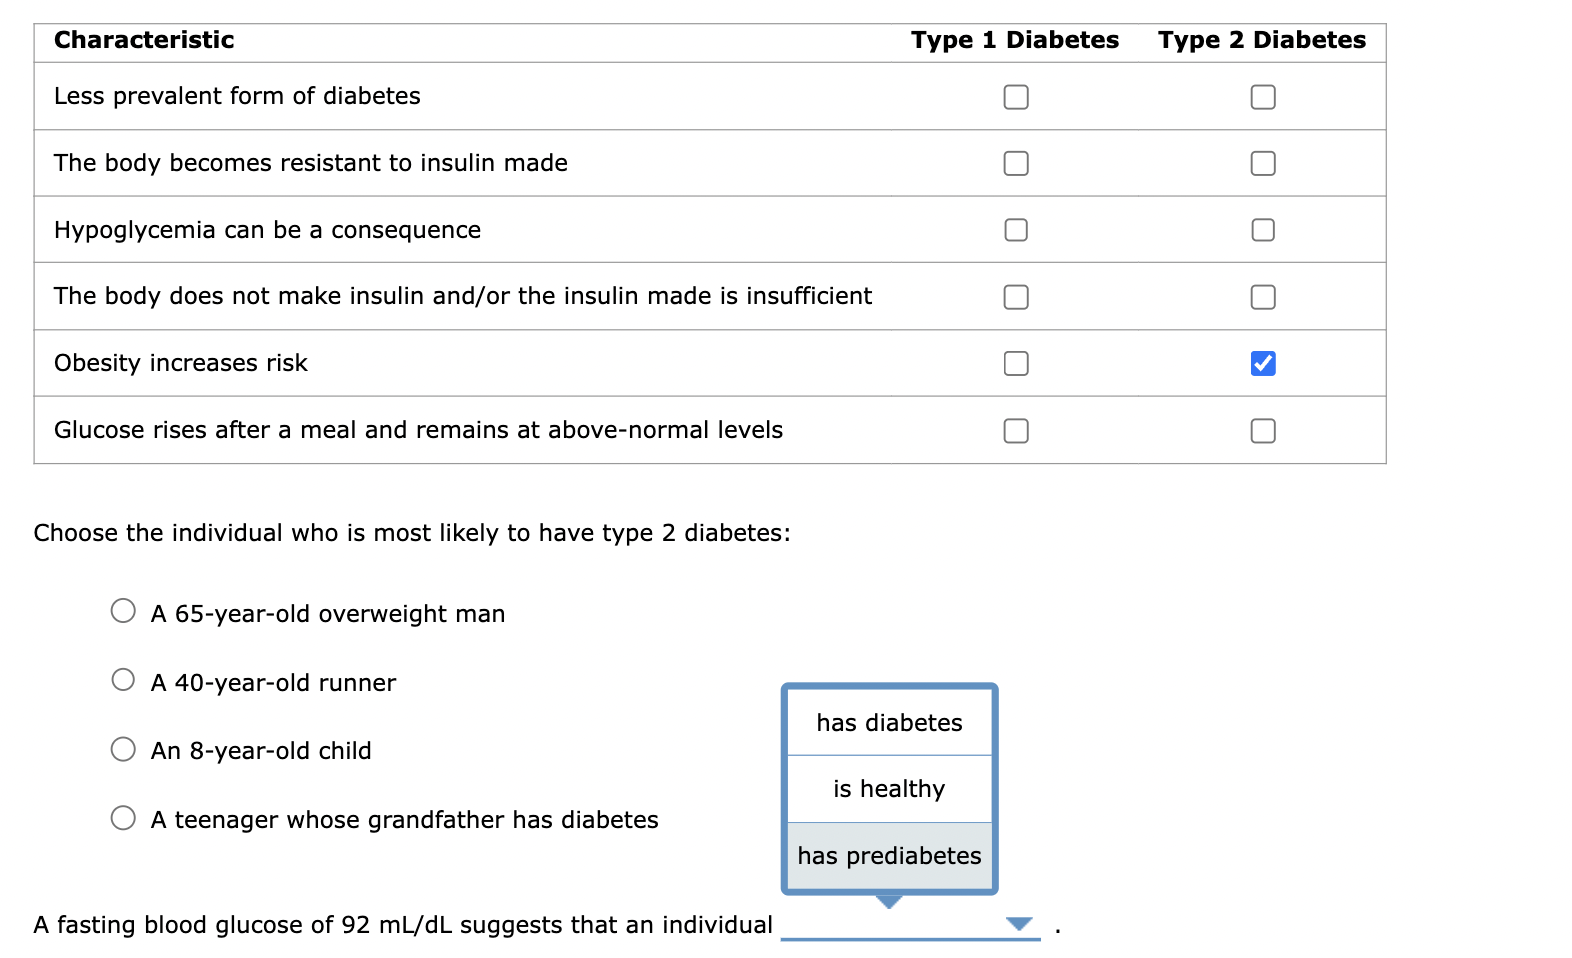1572x958 pixels.
Task: Check Type 2 box for 'Less prevalent form of diabetes'
Action: click(1262, 97)
